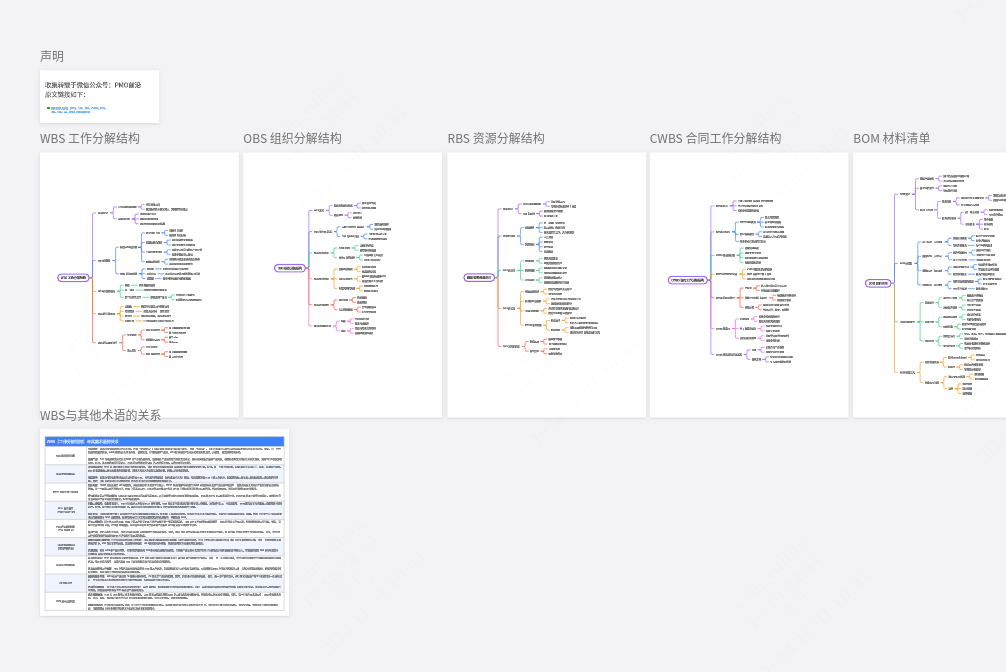Click the BOM 材料清单 frame title
1006x672 pixels.
point(891,139)
